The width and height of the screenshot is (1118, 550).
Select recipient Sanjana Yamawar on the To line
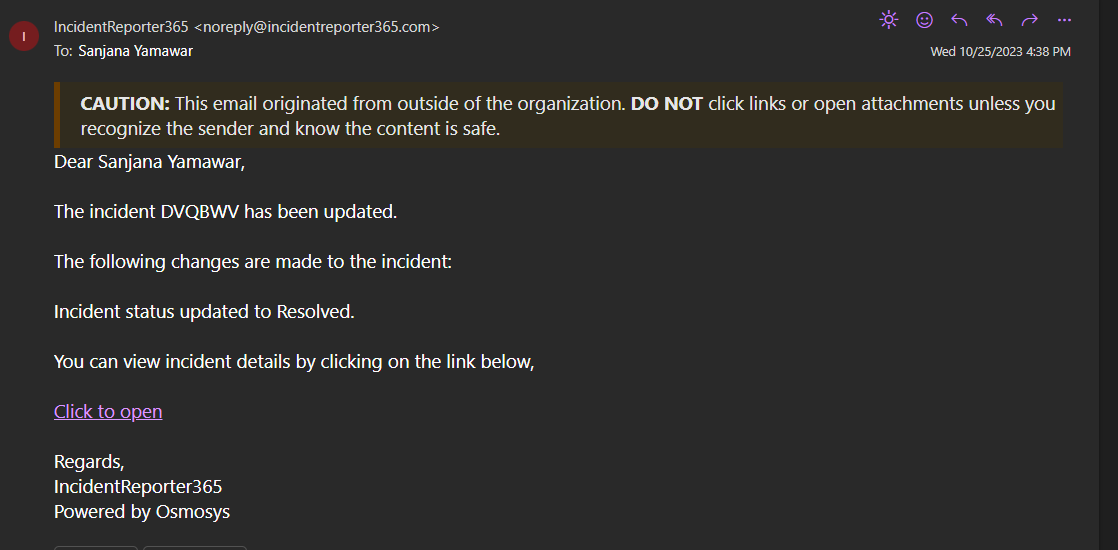coord(135,50)
